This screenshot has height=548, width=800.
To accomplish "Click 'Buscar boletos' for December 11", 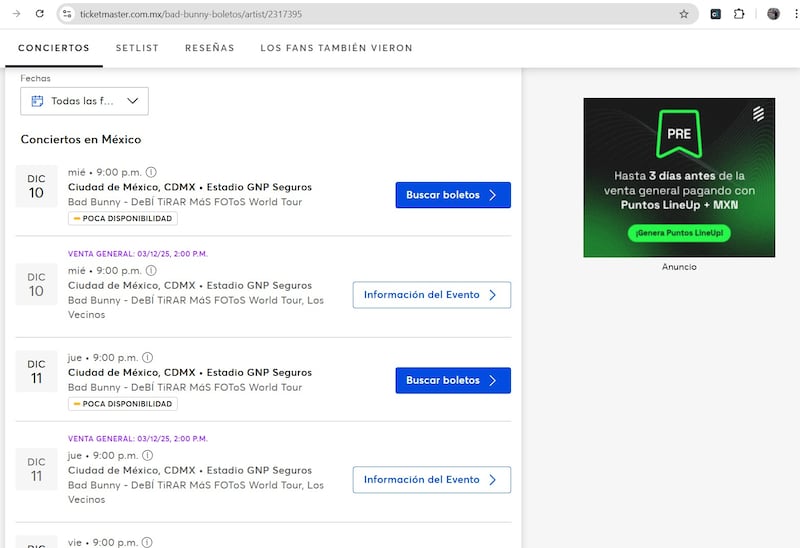I will (452, 380).
